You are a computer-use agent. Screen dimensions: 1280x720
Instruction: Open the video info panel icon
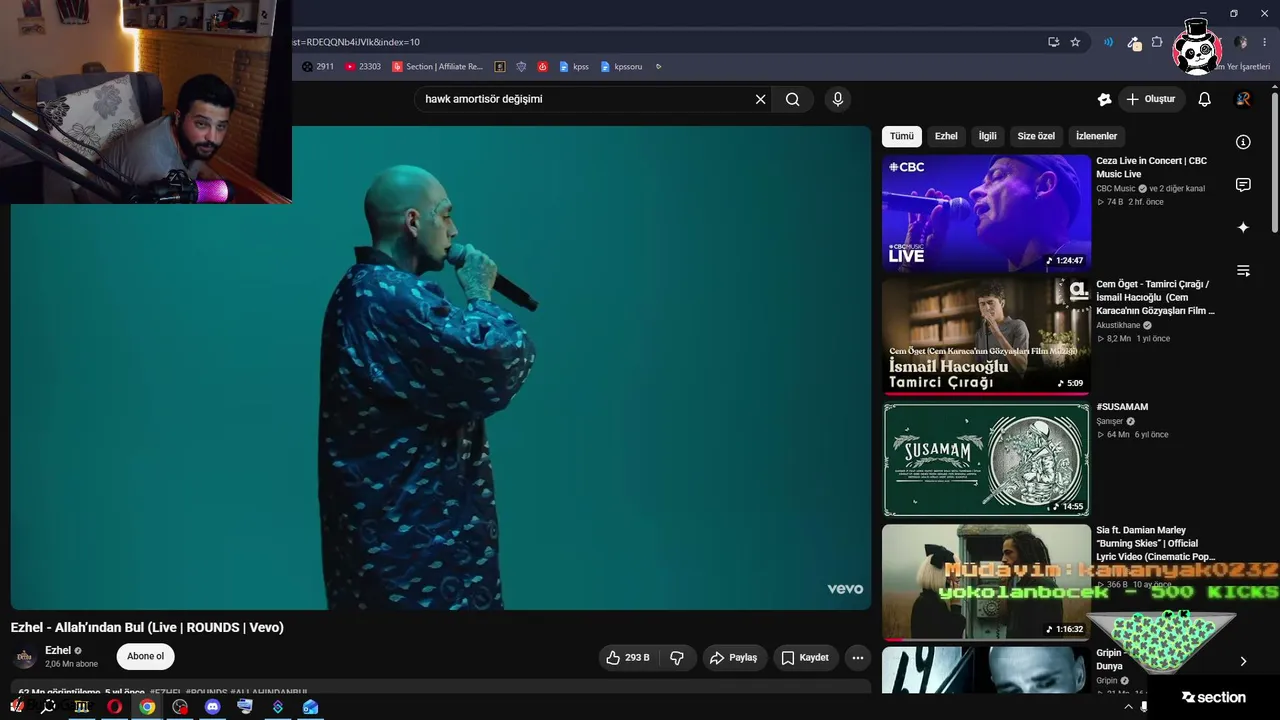click(x=1243, y=142)
